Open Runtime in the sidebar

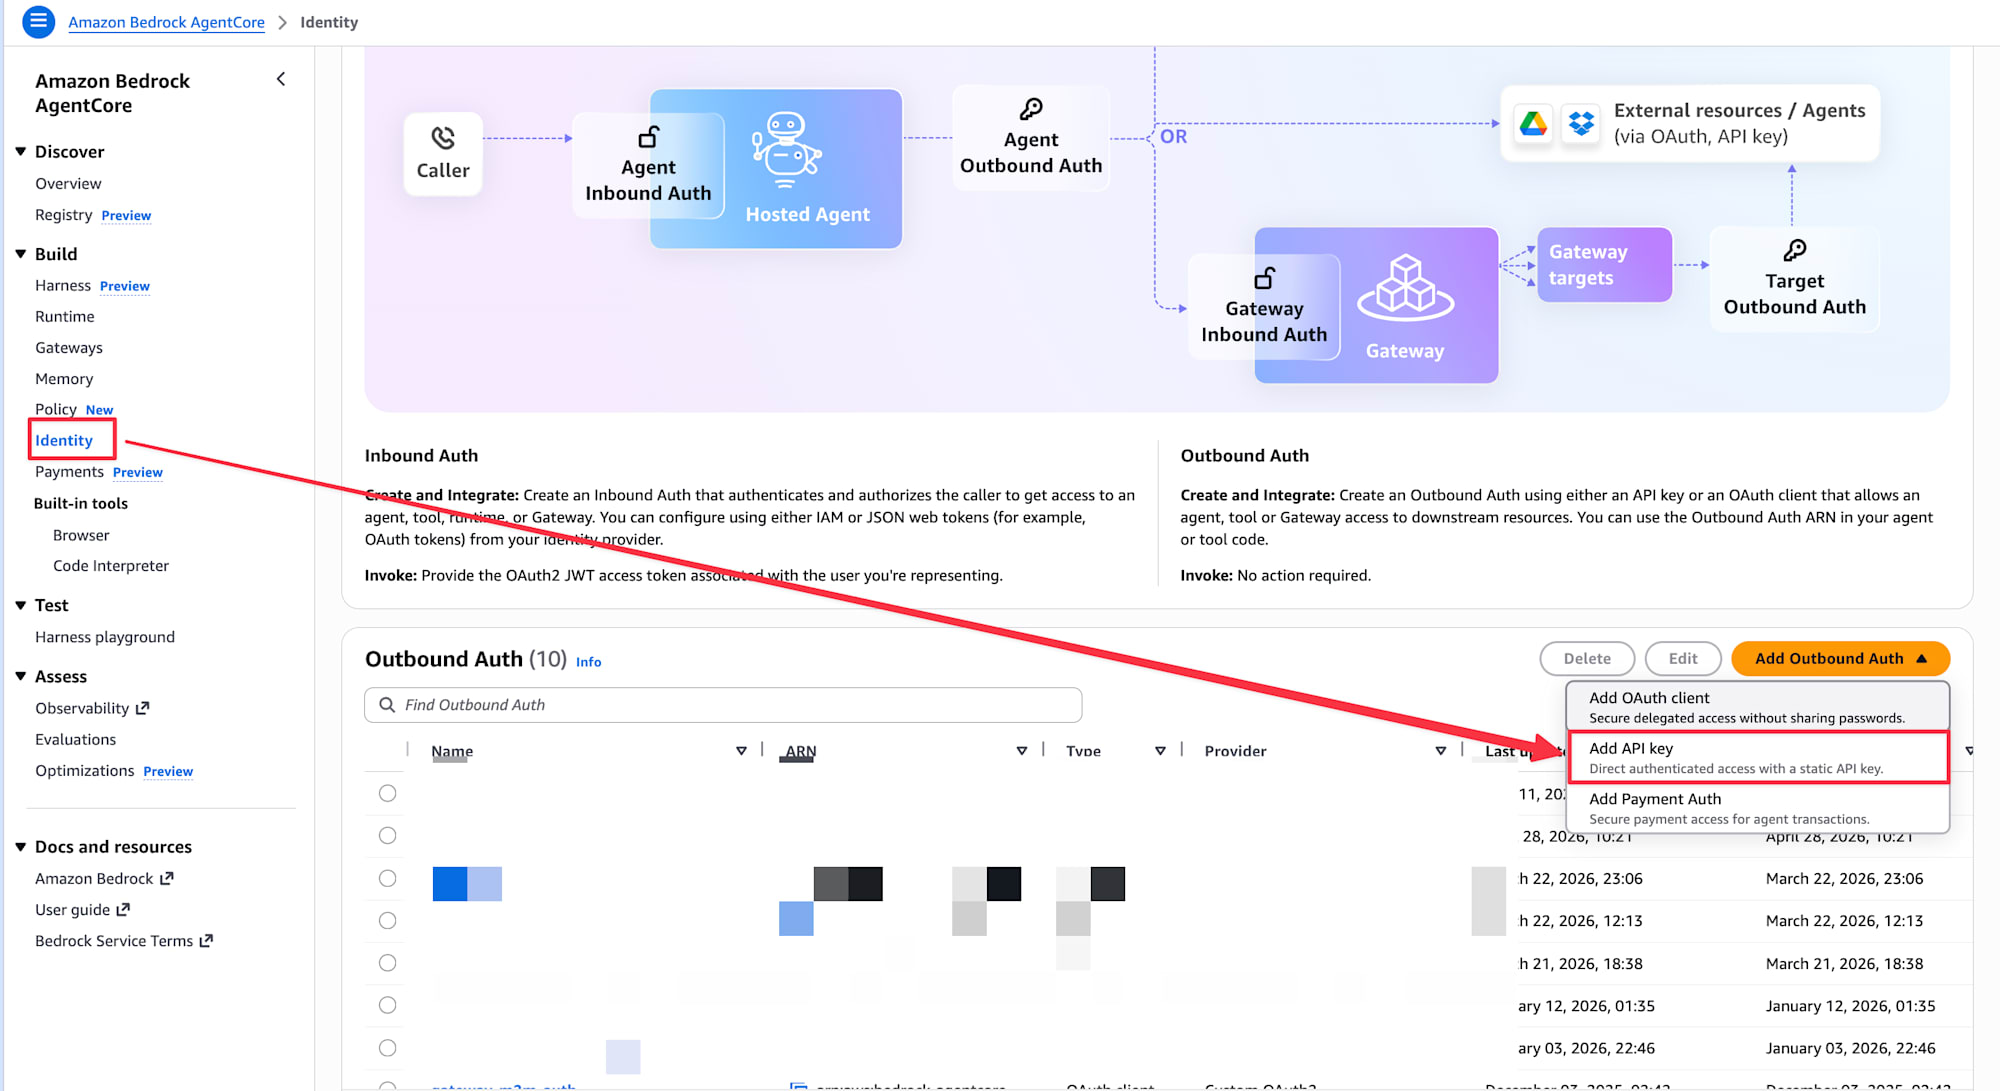(x=65, y=316)
